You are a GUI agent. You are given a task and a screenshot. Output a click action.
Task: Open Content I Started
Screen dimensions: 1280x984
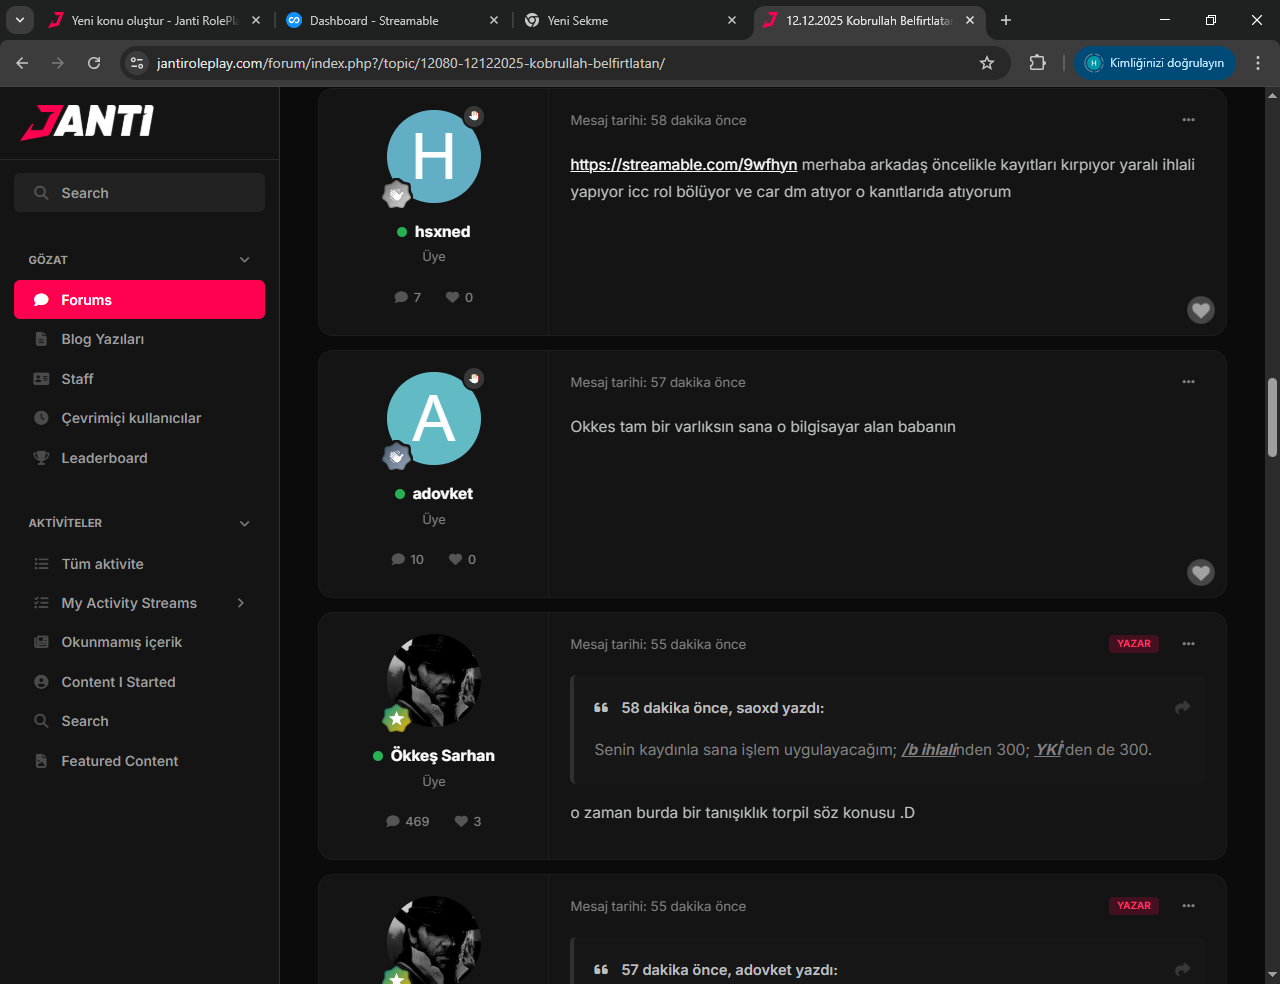pyautogui.click(x=139, y=682)
